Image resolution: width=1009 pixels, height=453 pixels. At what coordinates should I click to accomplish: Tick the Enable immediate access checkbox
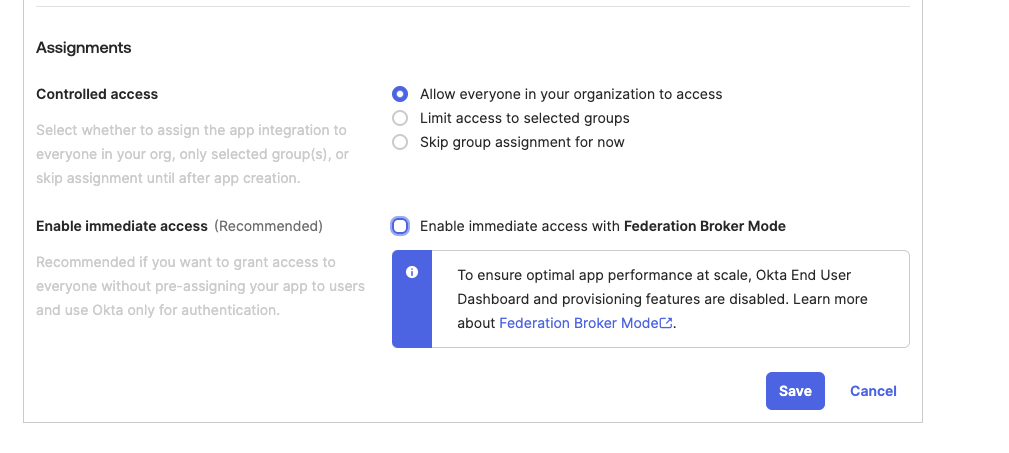pyautogui.click(x=400, y=226)
